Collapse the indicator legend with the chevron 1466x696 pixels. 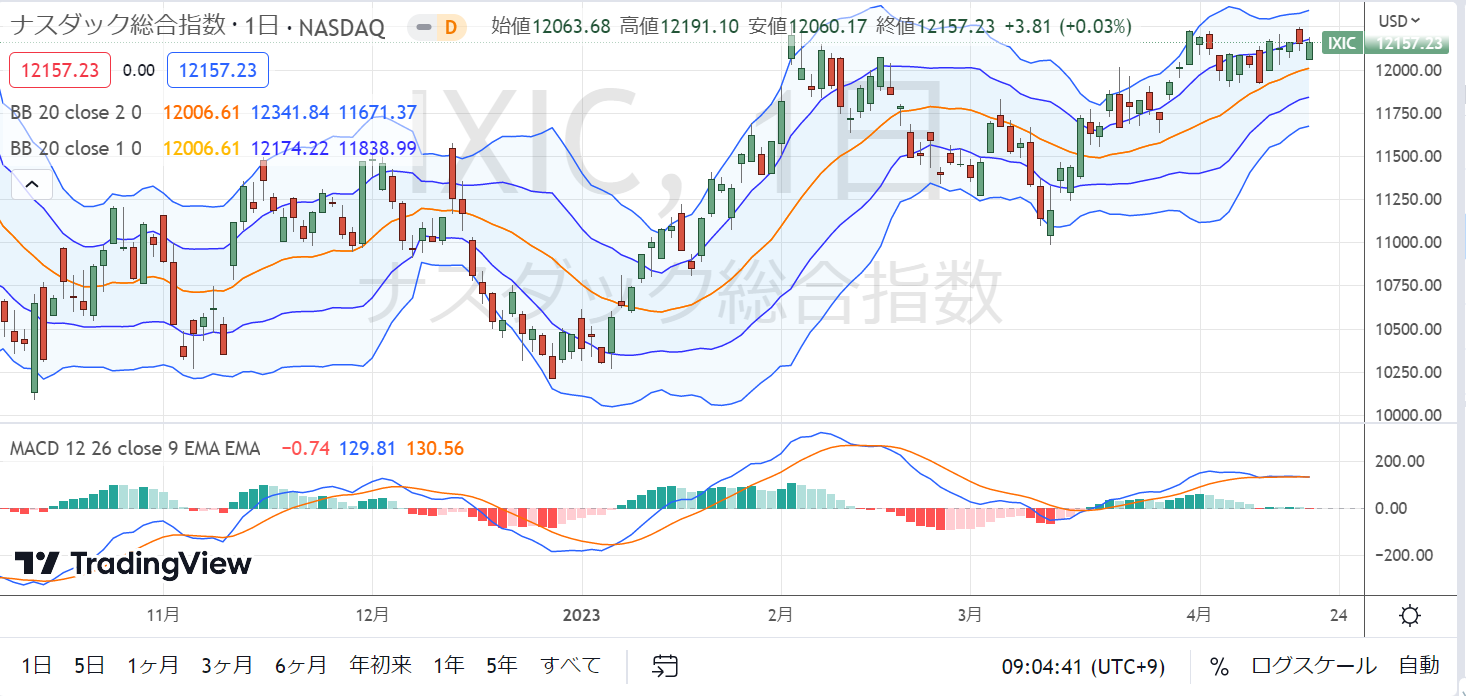(x=31, y=185)
